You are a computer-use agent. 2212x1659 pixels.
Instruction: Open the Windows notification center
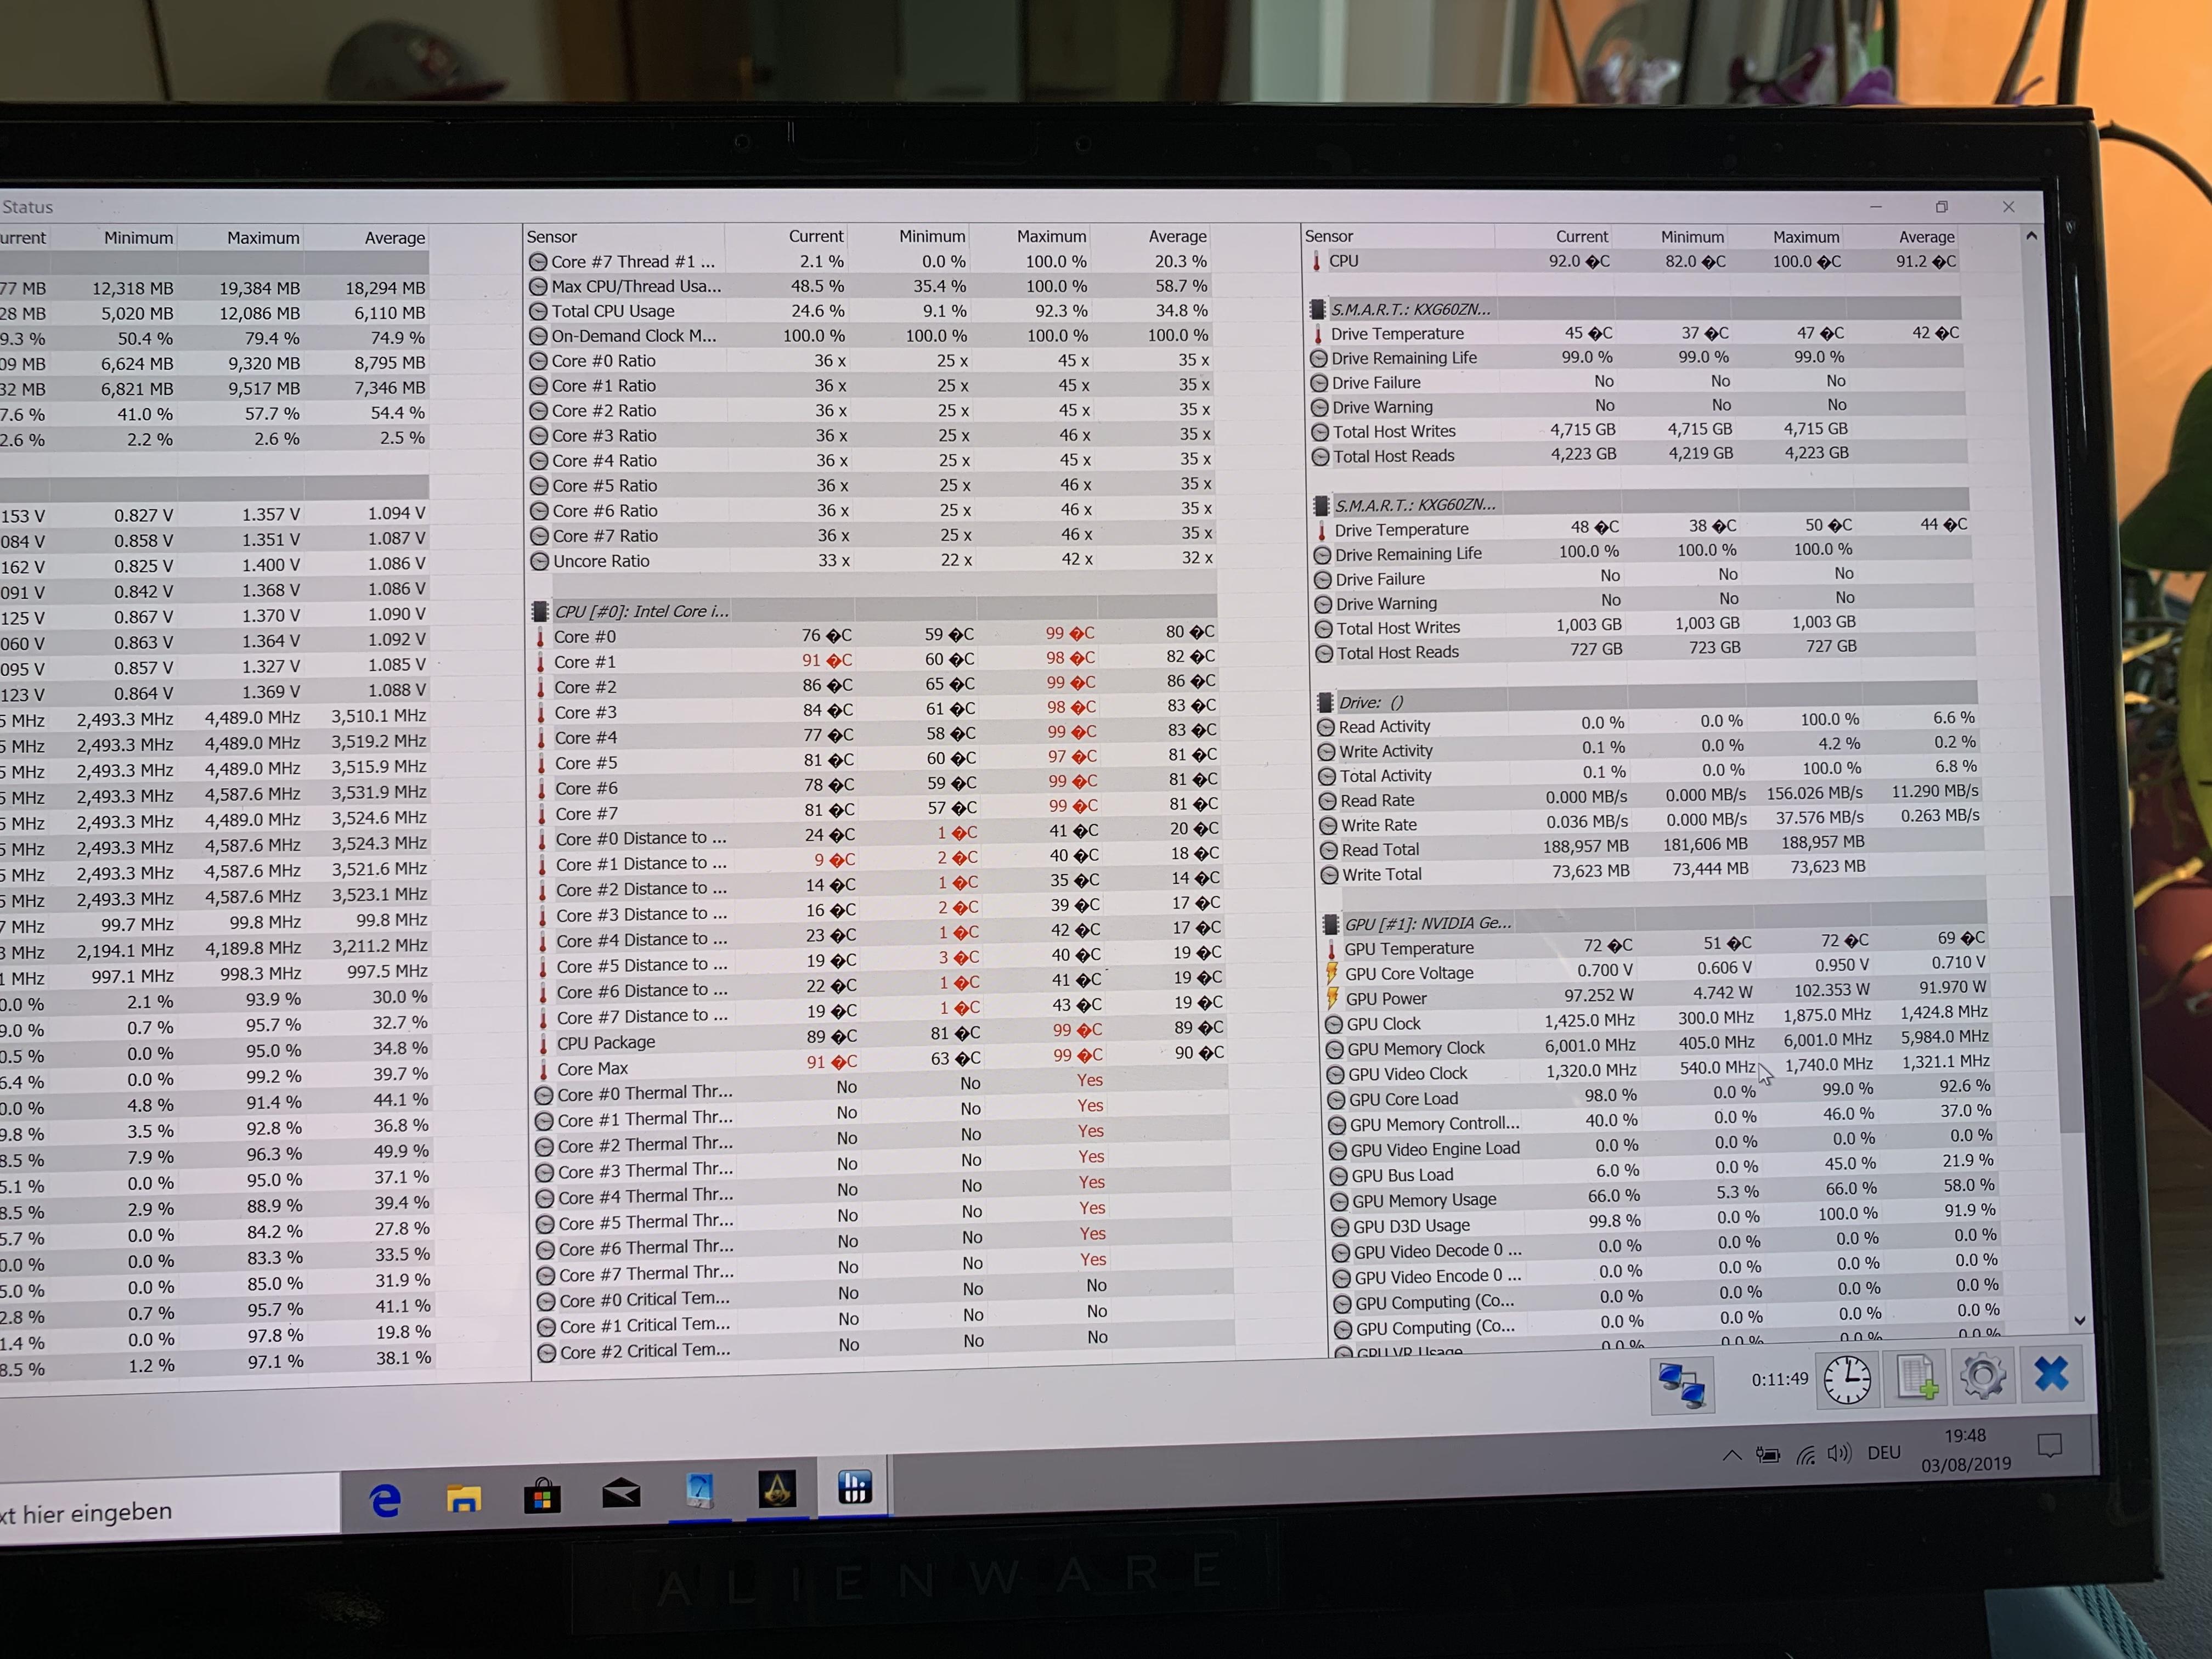tap(2050, 1446)
